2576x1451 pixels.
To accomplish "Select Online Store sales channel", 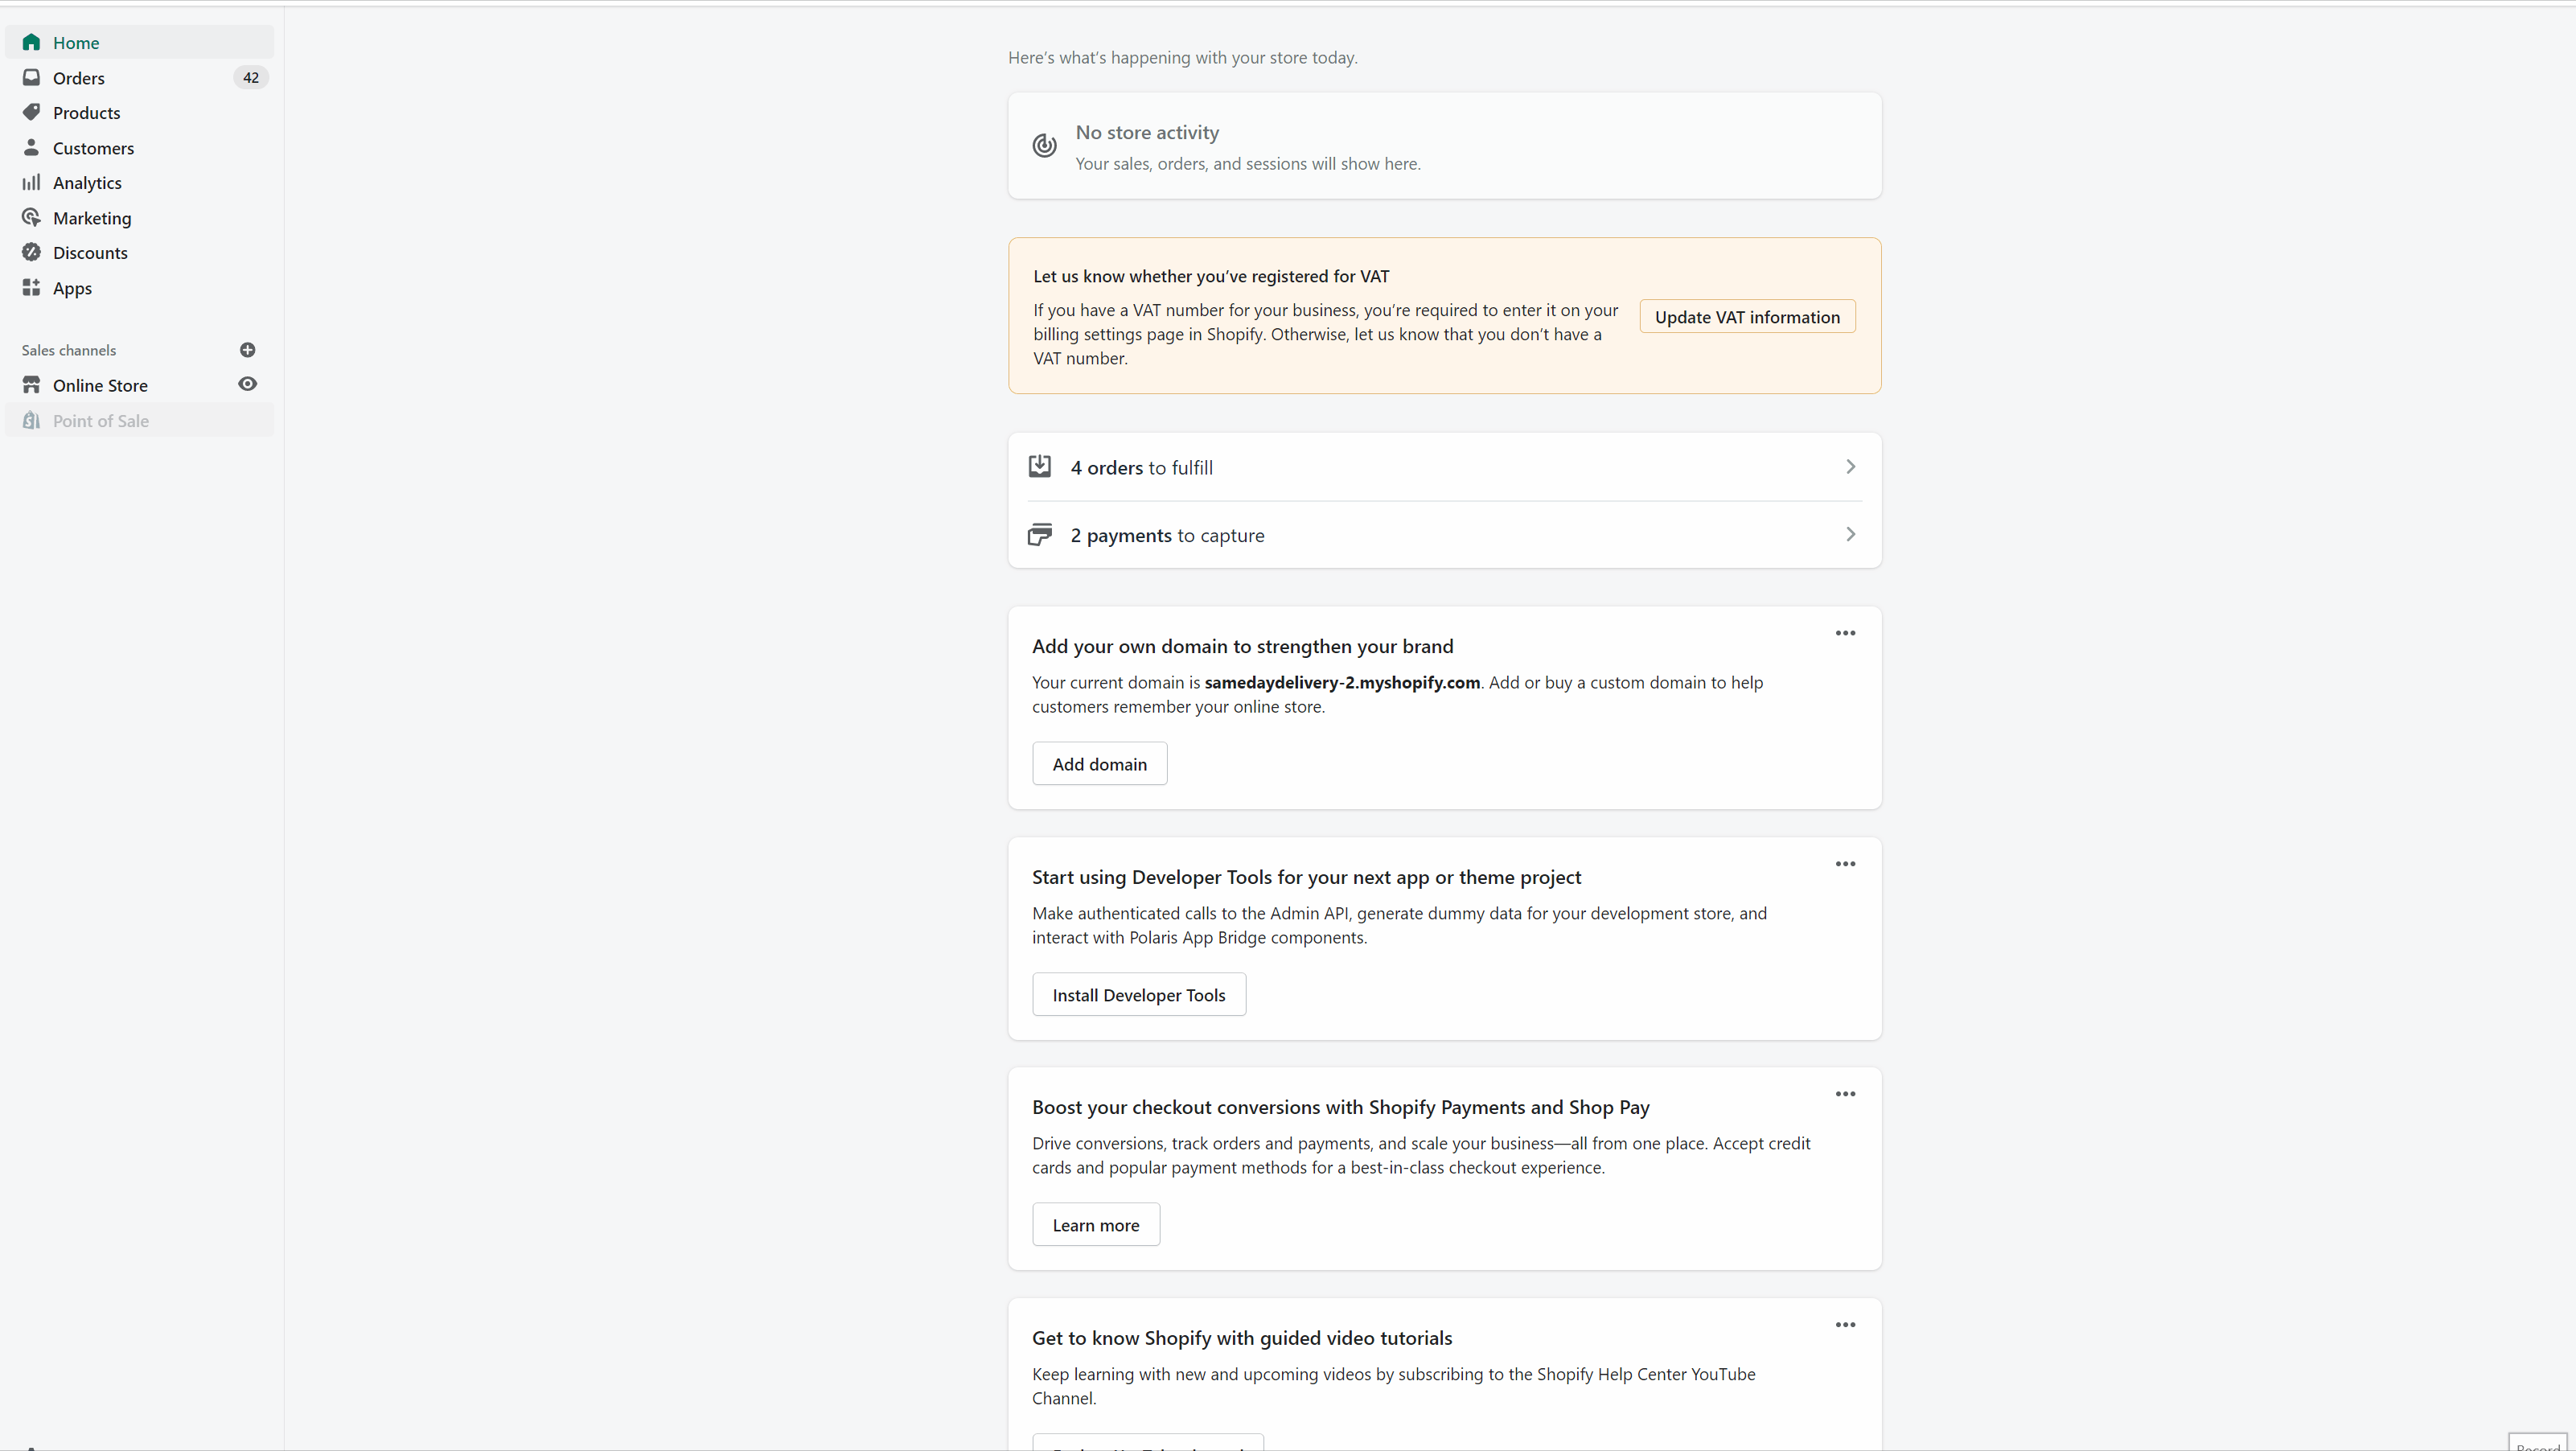I will (x=100, y=385).
